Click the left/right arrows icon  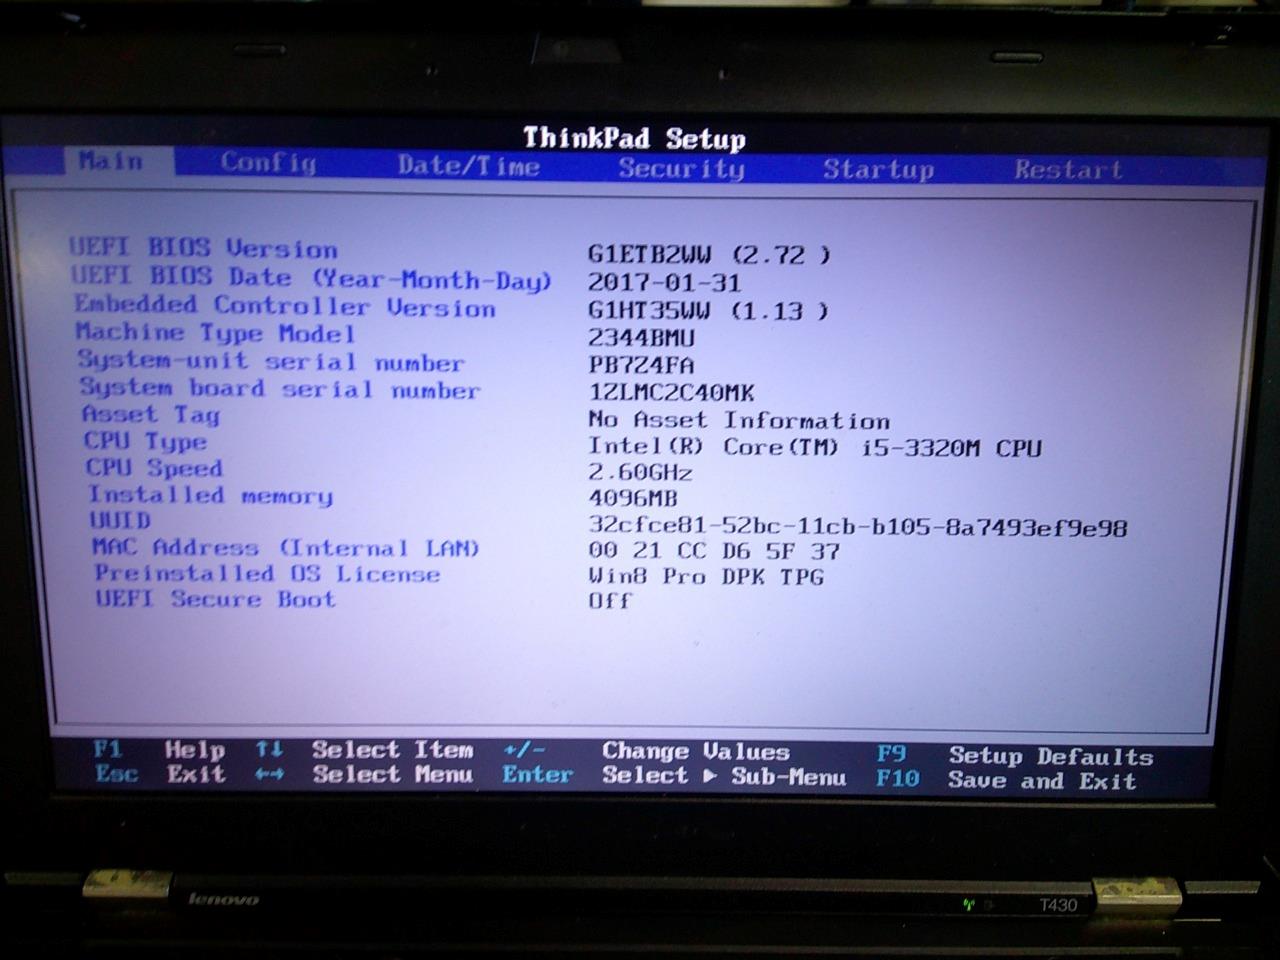click(269, 773)
